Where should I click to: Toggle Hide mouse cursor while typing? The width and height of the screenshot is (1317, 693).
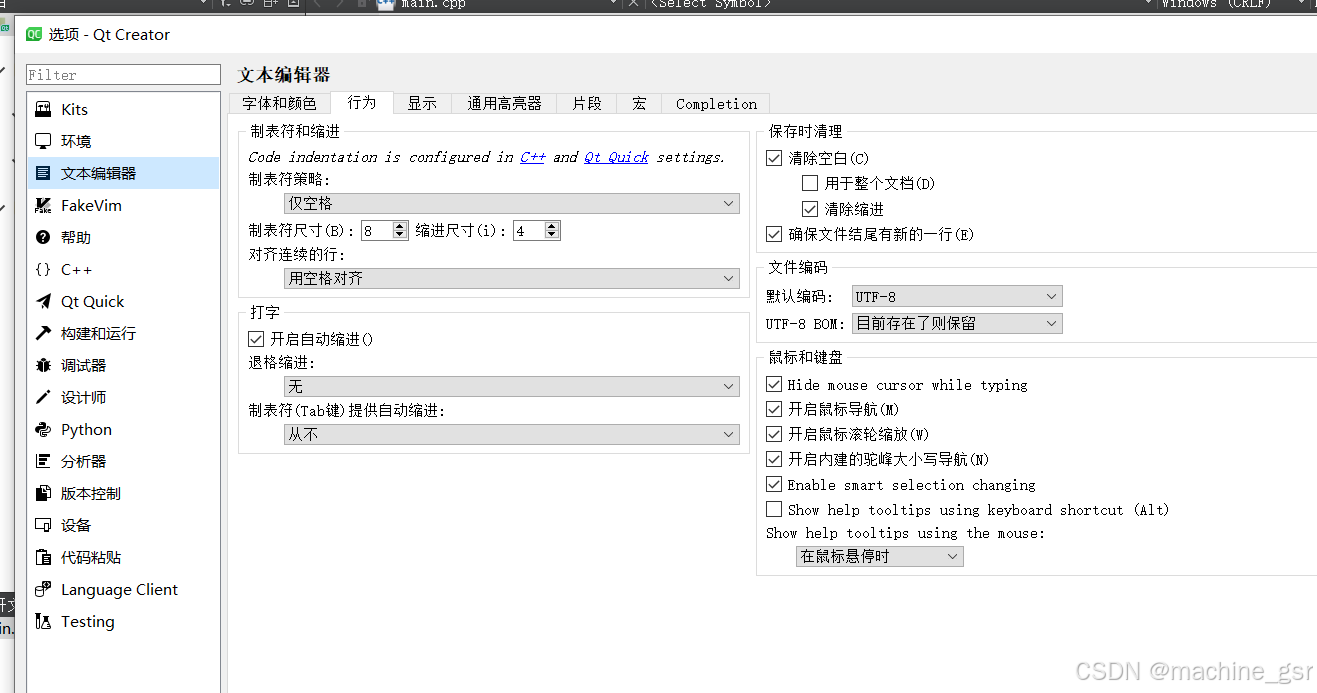click(x=774, y=384)
